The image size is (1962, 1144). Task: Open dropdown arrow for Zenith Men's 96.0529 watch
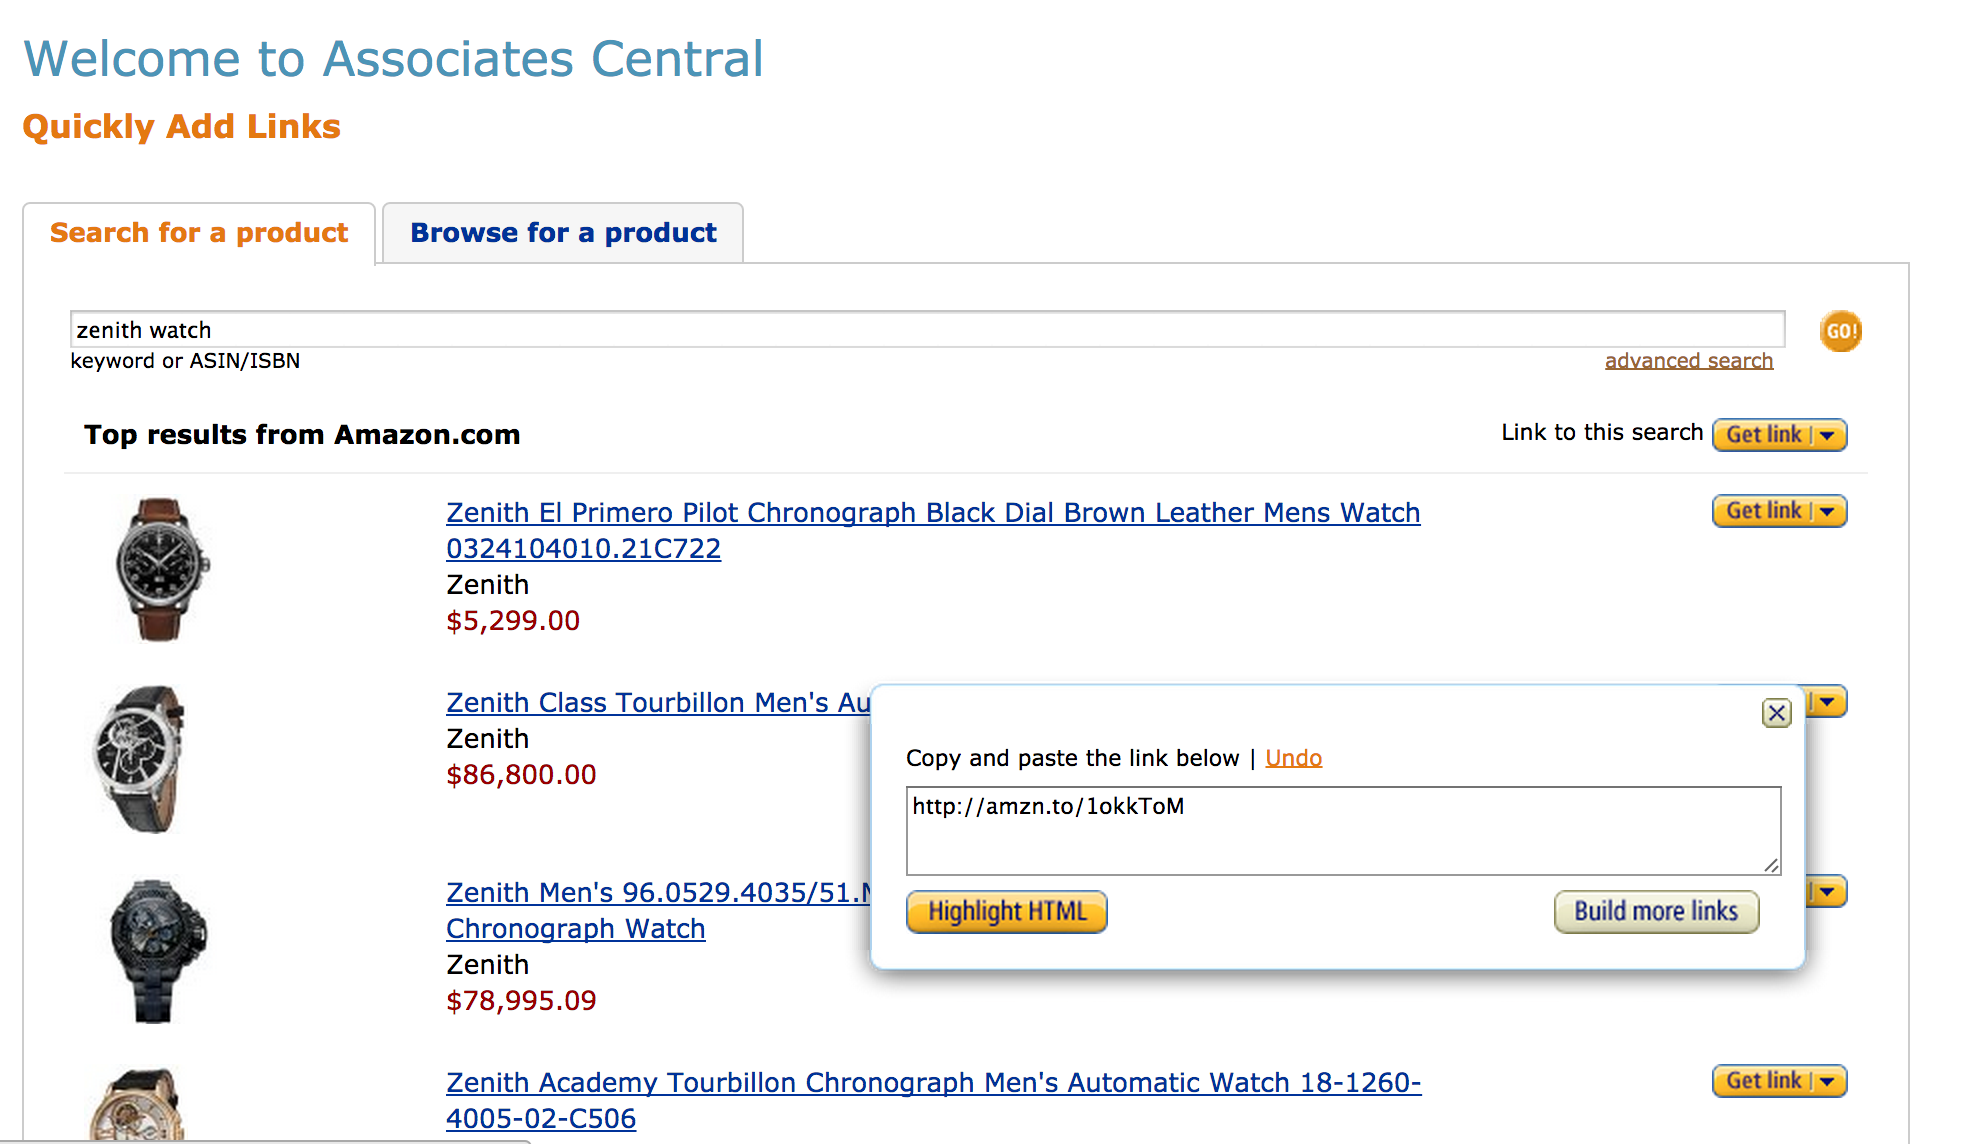click(1828, 891)
